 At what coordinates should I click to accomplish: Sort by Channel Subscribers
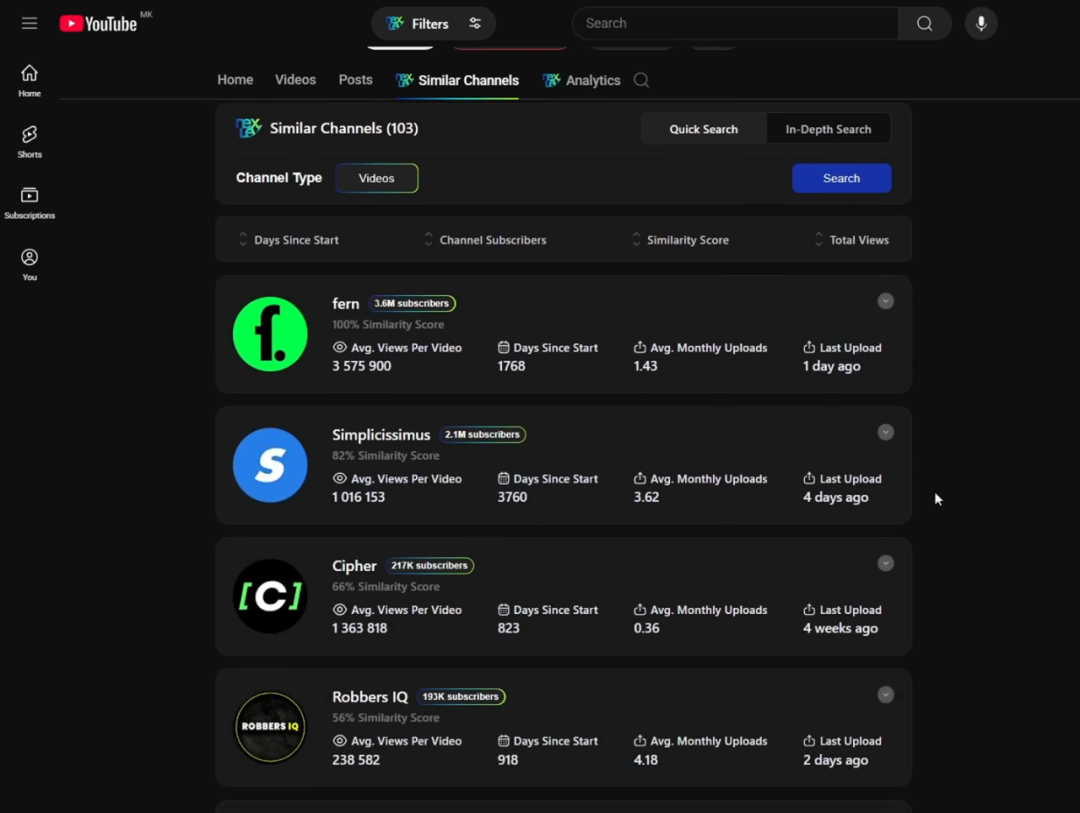click(x=485, y=240)
